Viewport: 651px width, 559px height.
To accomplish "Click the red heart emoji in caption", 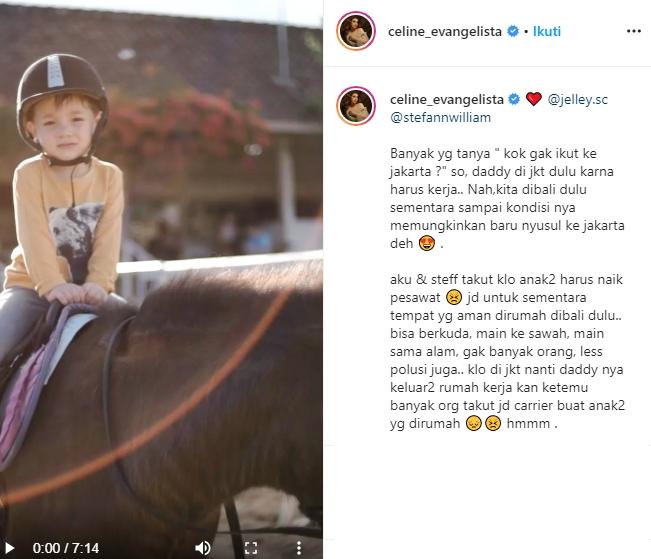I will pos(534,99).
